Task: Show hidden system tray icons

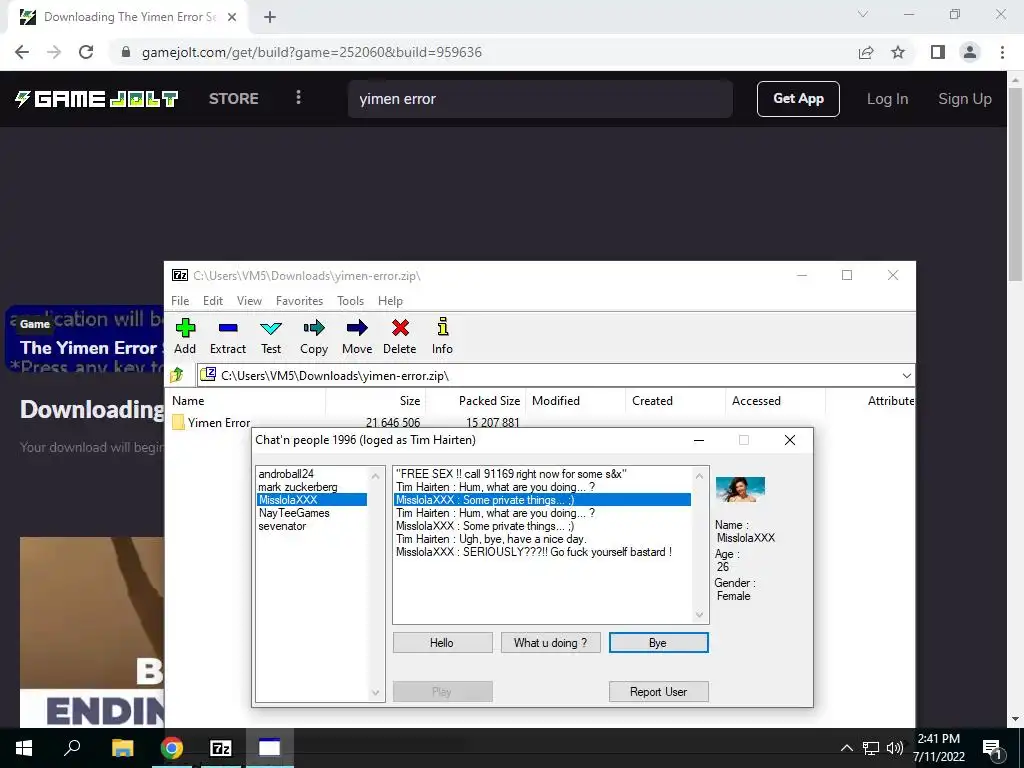Action: [x=846, y=748]
